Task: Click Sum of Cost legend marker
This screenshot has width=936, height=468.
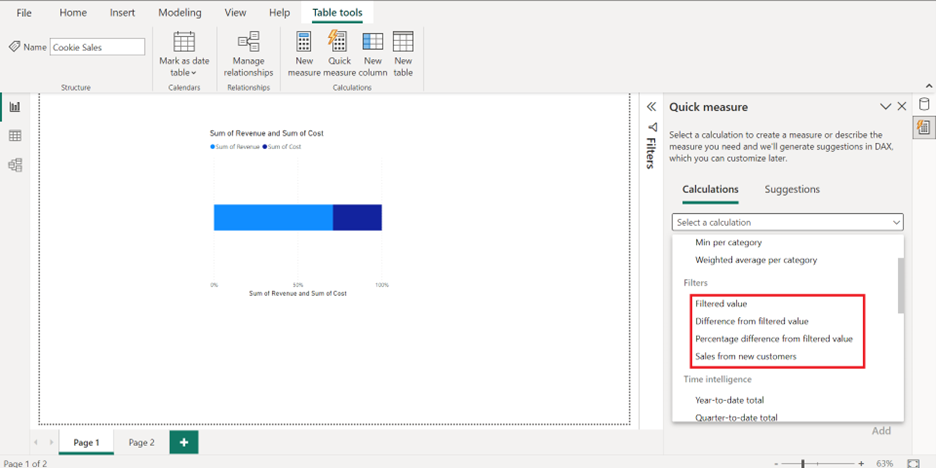Action: (x=263, y=147)
